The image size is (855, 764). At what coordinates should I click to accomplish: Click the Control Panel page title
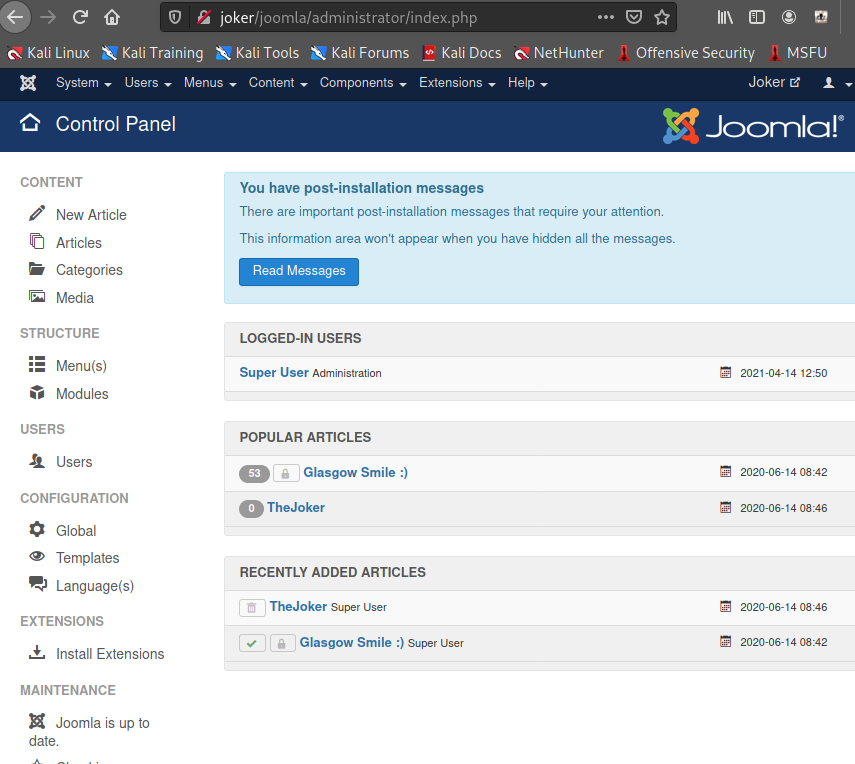coord(116,124)
